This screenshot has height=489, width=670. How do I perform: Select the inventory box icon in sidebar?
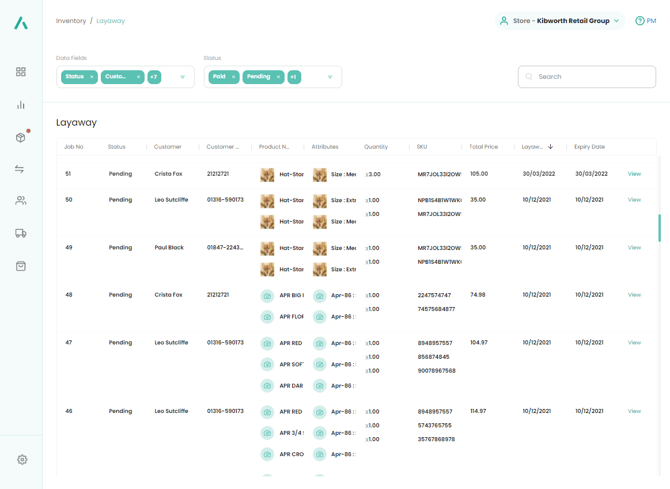coord(21,137)
